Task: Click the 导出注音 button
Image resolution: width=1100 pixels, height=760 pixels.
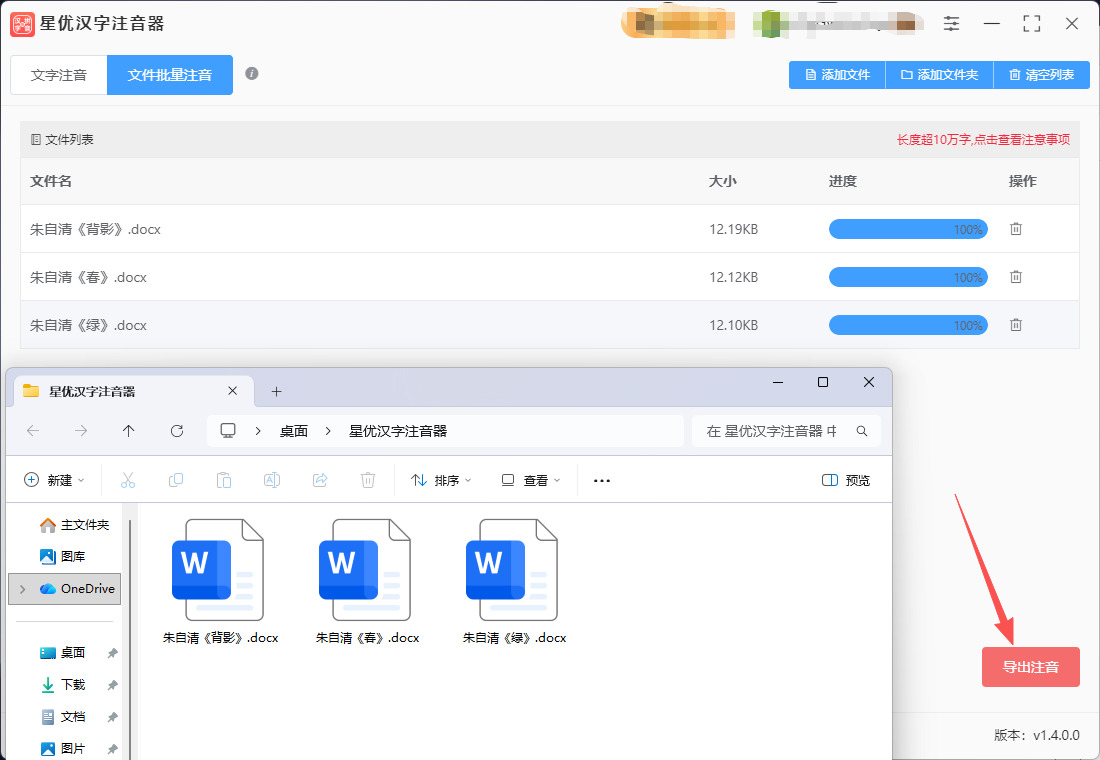Action: [1030, 667]
